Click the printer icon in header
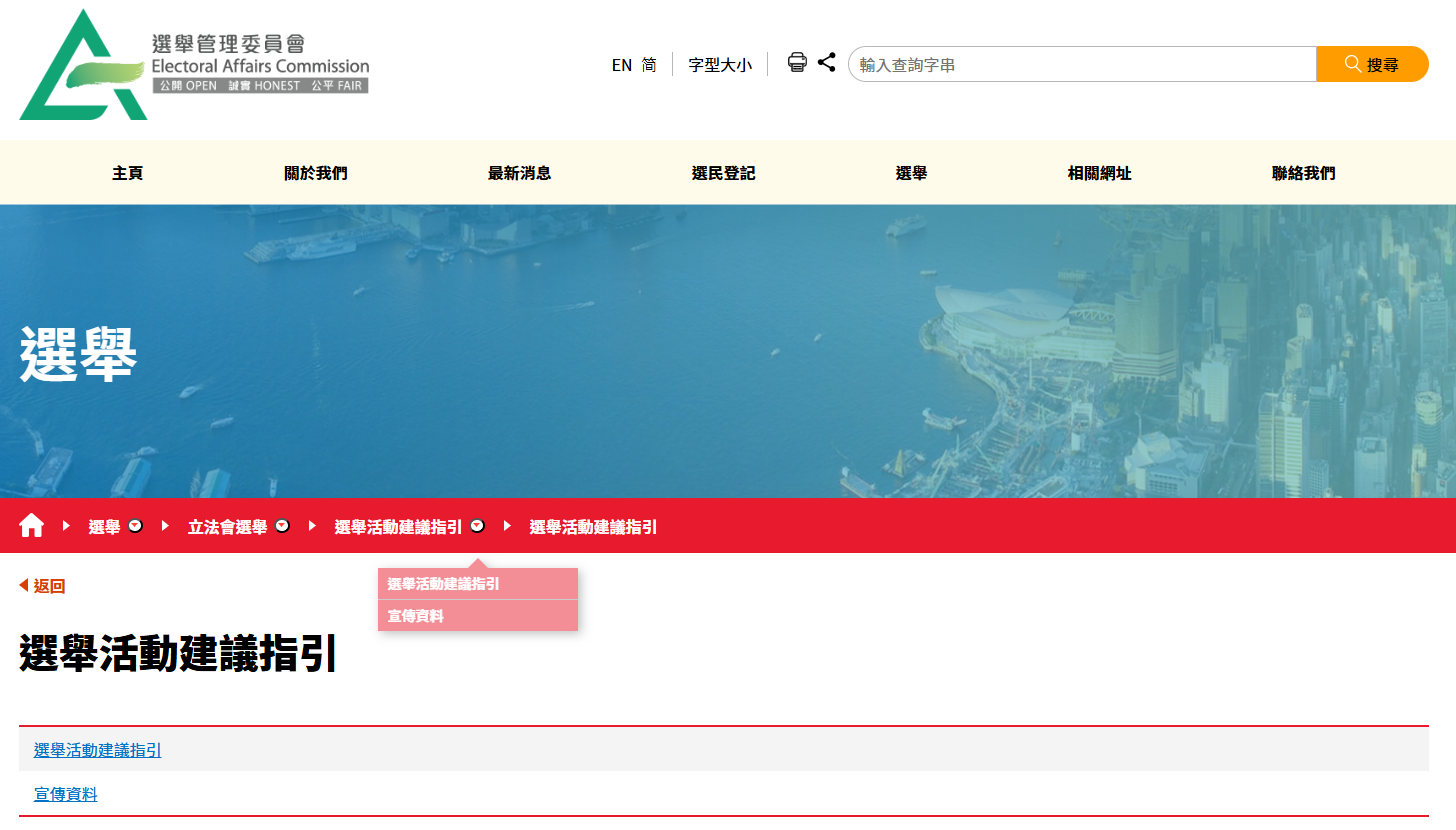 (x=797, y=63)
